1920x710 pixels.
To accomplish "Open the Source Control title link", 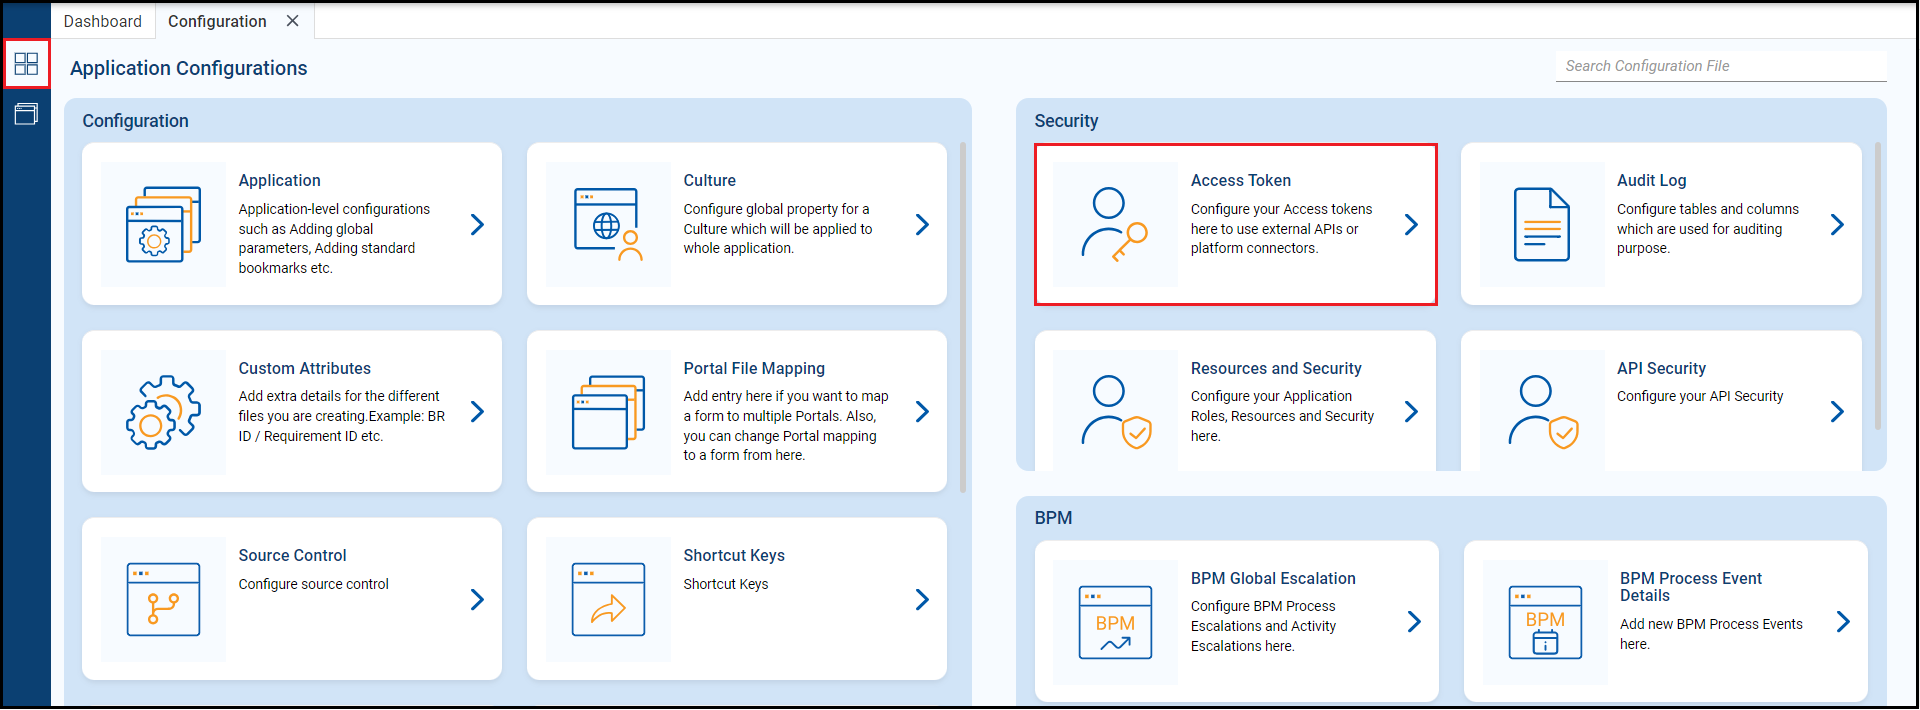I will click(292, 555).
